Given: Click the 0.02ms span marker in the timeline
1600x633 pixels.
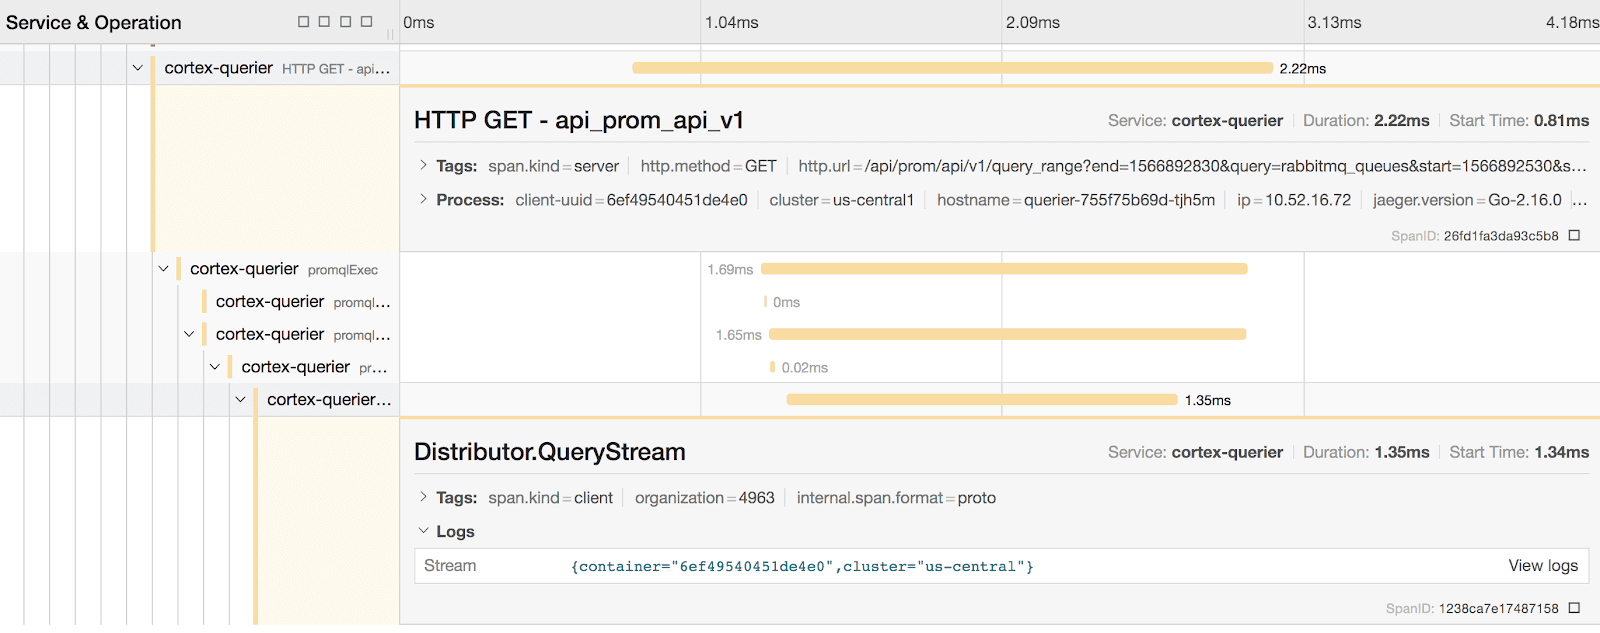Looking at the screenshot, I should (772, 367).
